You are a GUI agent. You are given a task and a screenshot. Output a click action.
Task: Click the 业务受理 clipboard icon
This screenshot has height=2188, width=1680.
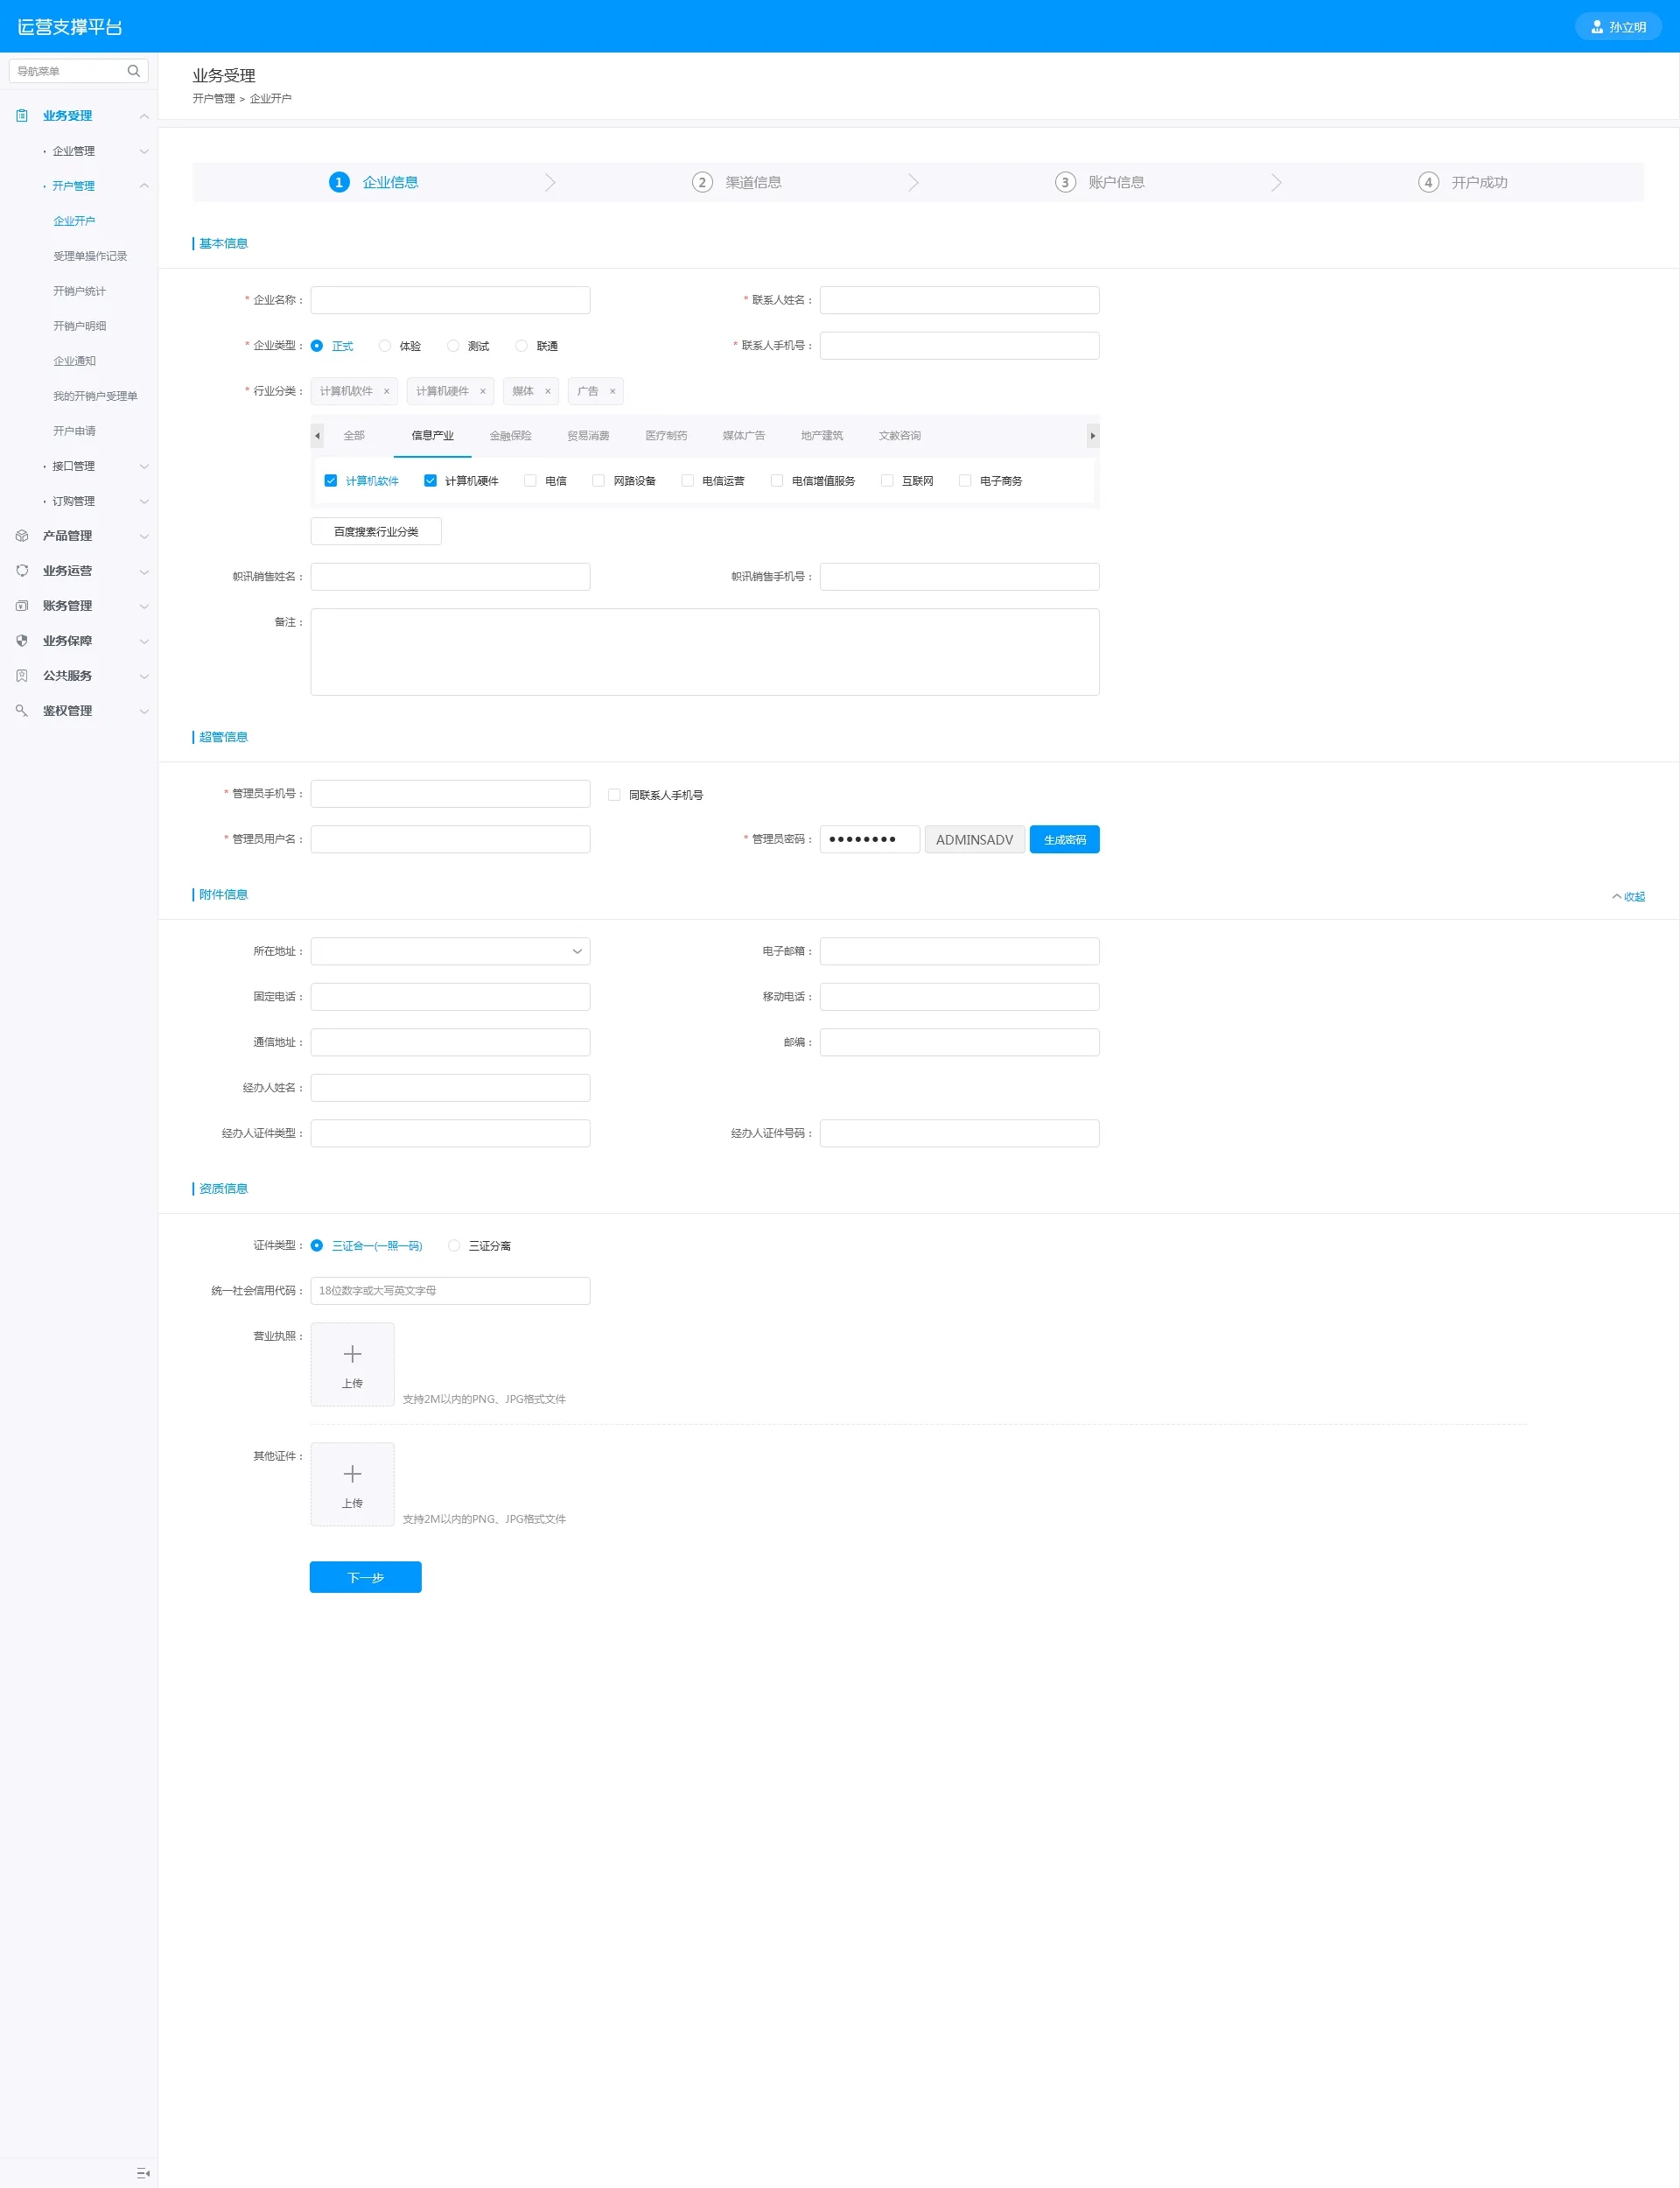(x=22, y=116)
